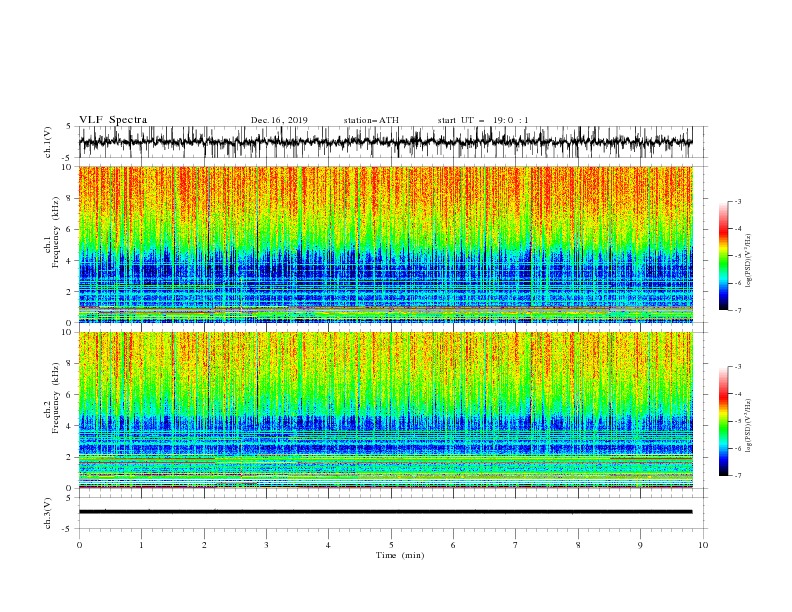The height and width of the screenshot is (612, 792).
Task: Click the "-7" label on ch.2 color scale
Action: [738, 476]
